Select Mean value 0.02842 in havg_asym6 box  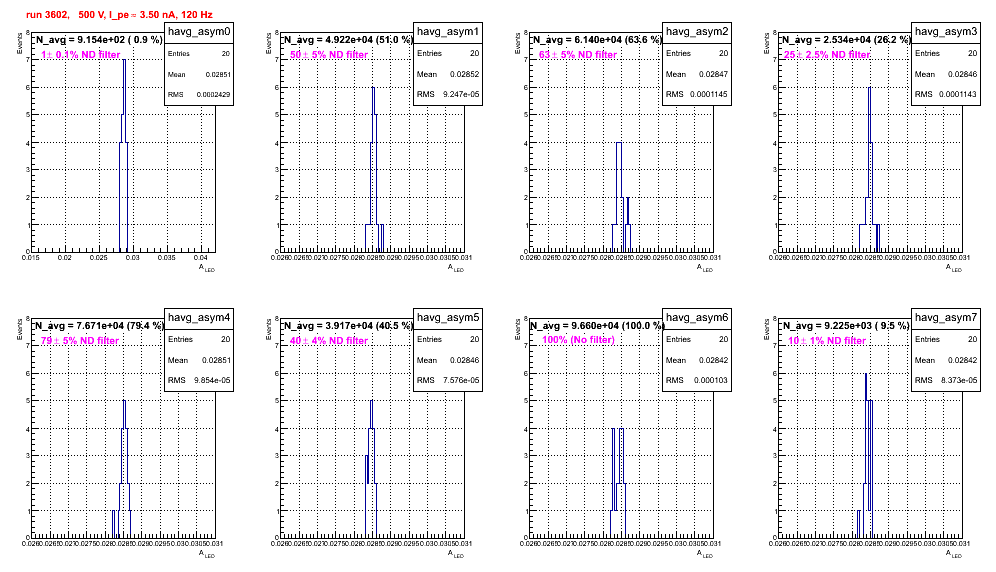click(713, 360)
